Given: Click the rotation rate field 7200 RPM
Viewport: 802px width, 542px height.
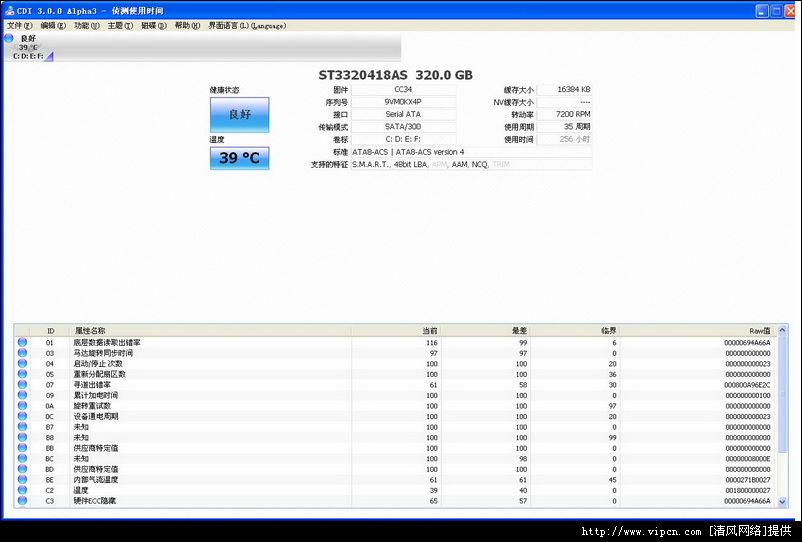Looking at the screenshot, I should tap(565, 114).
